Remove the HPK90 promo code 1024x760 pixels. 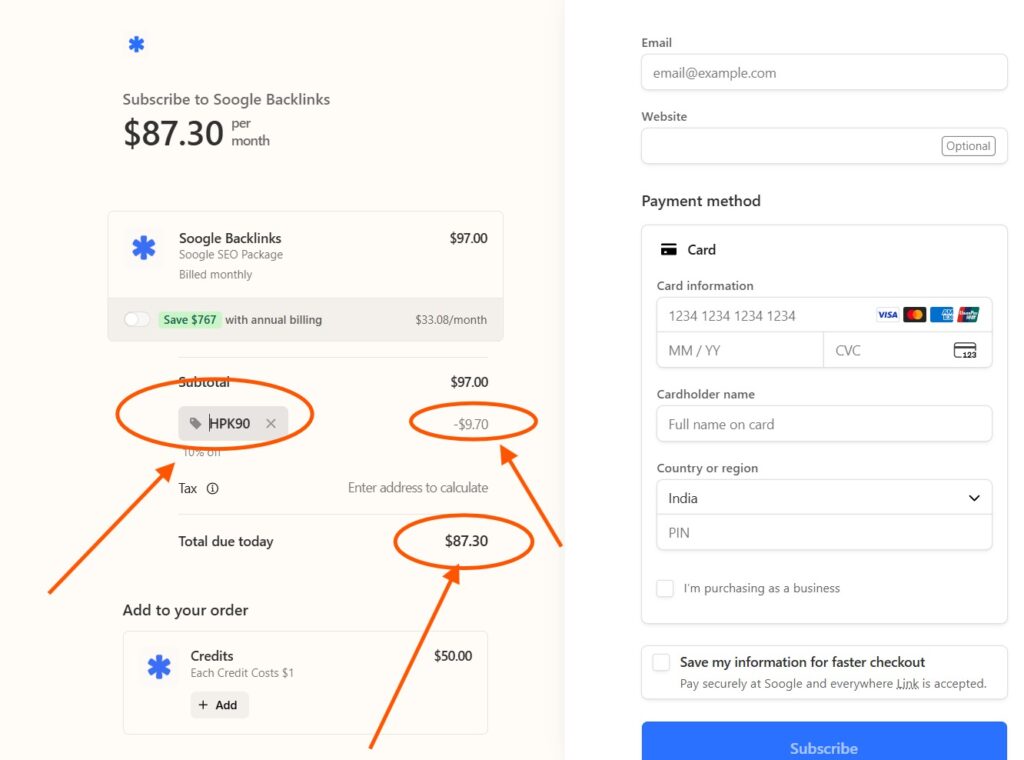click(x=271, y=424)
